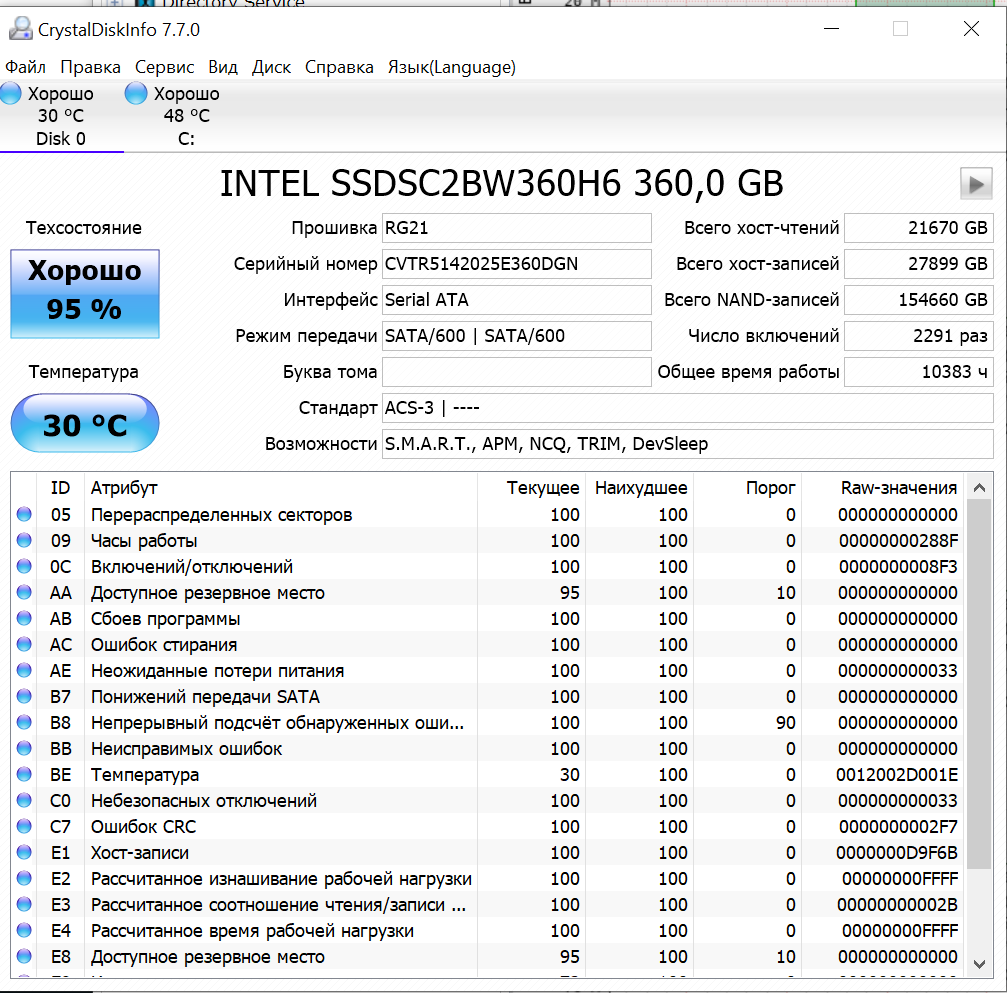Click status icon of row E1 Хост-записи
The height and width of the screenshot is (993, 1007).
point(24,852)
